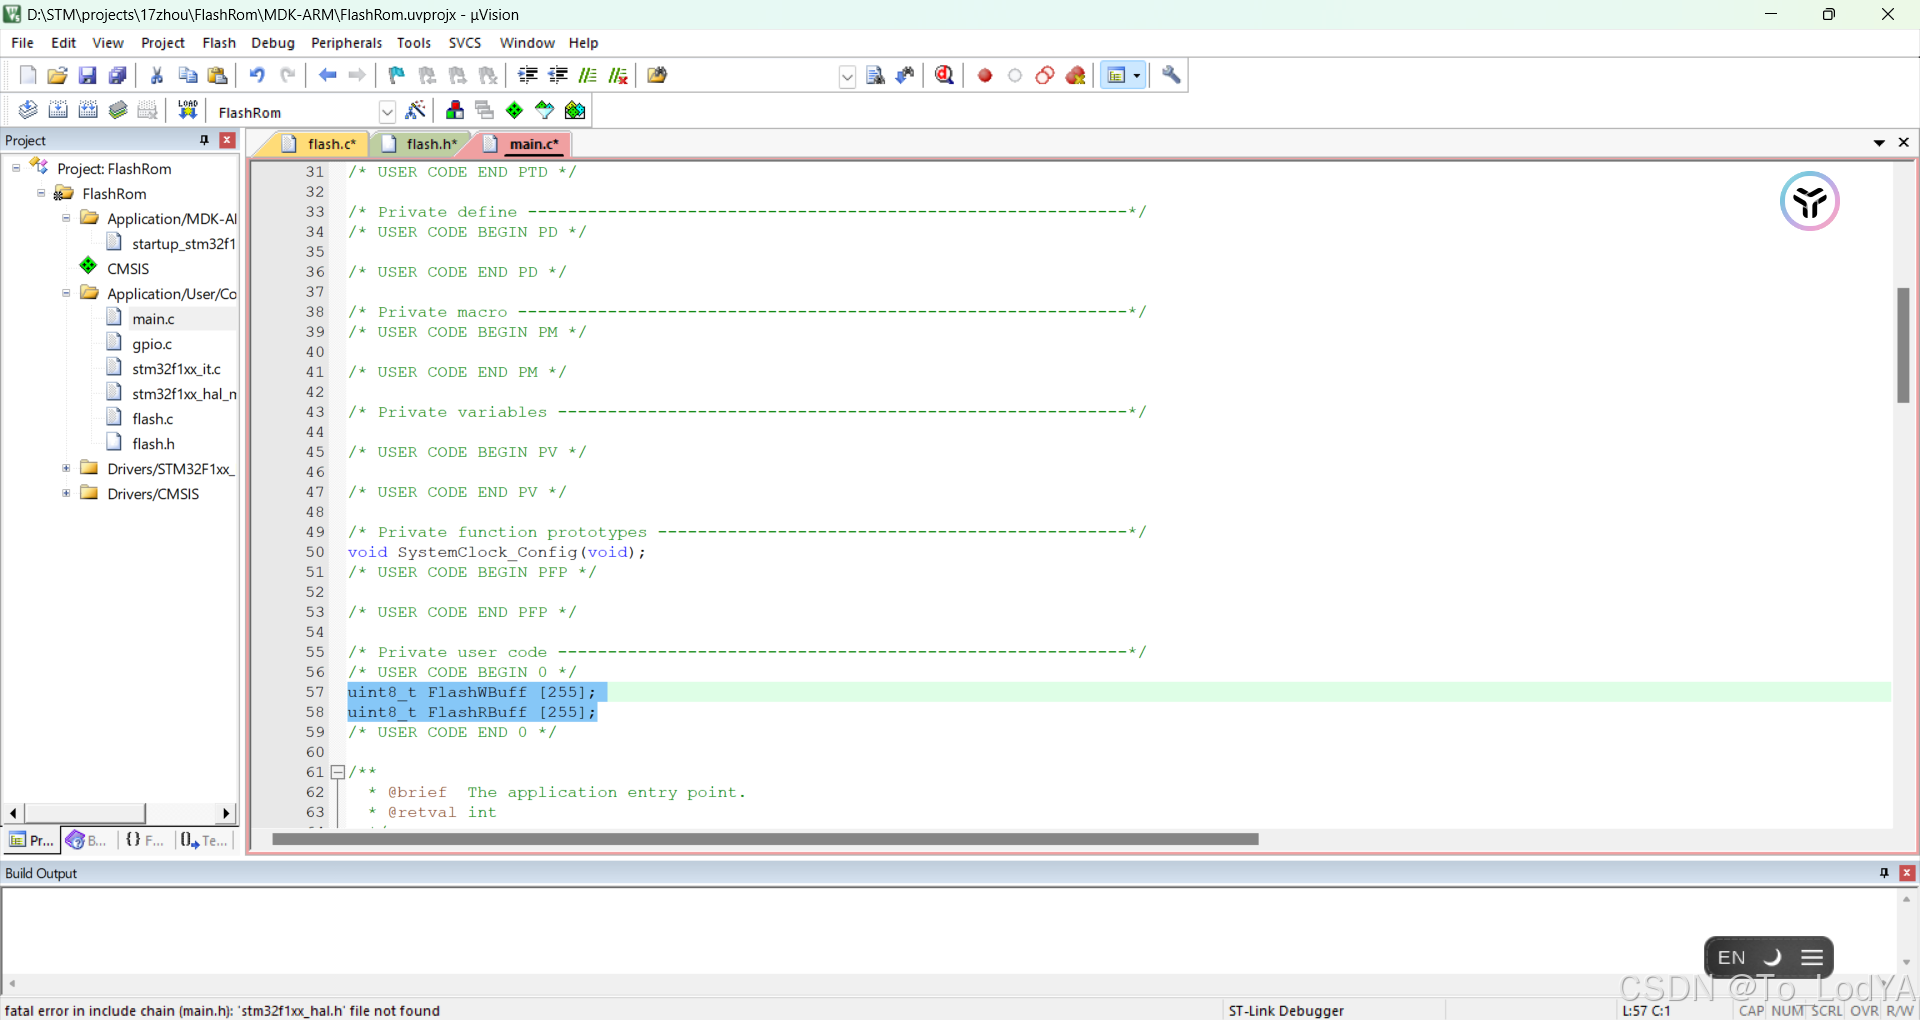Open Options for Target magic wand icon

(416, 110)
